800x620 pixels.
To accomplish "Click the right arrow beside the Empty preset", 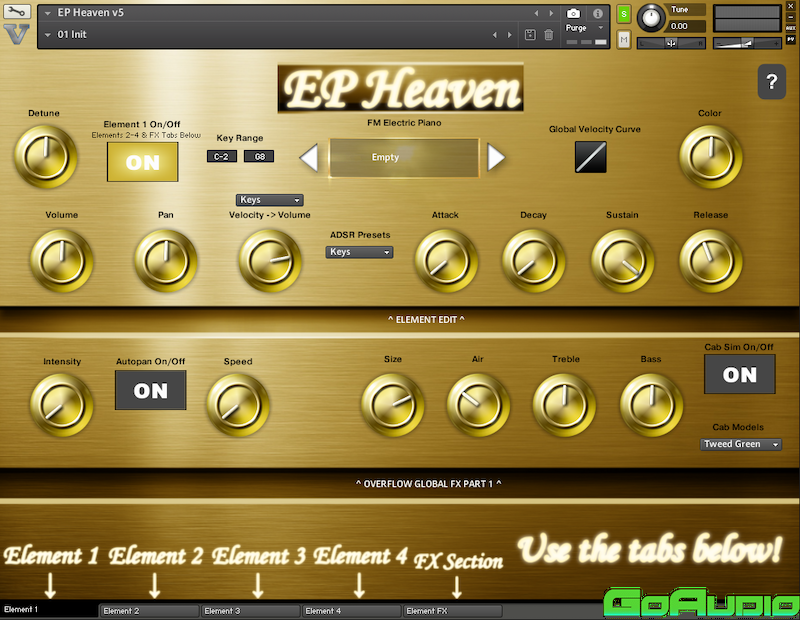I will pyautogui.click(x=496, y=158).
